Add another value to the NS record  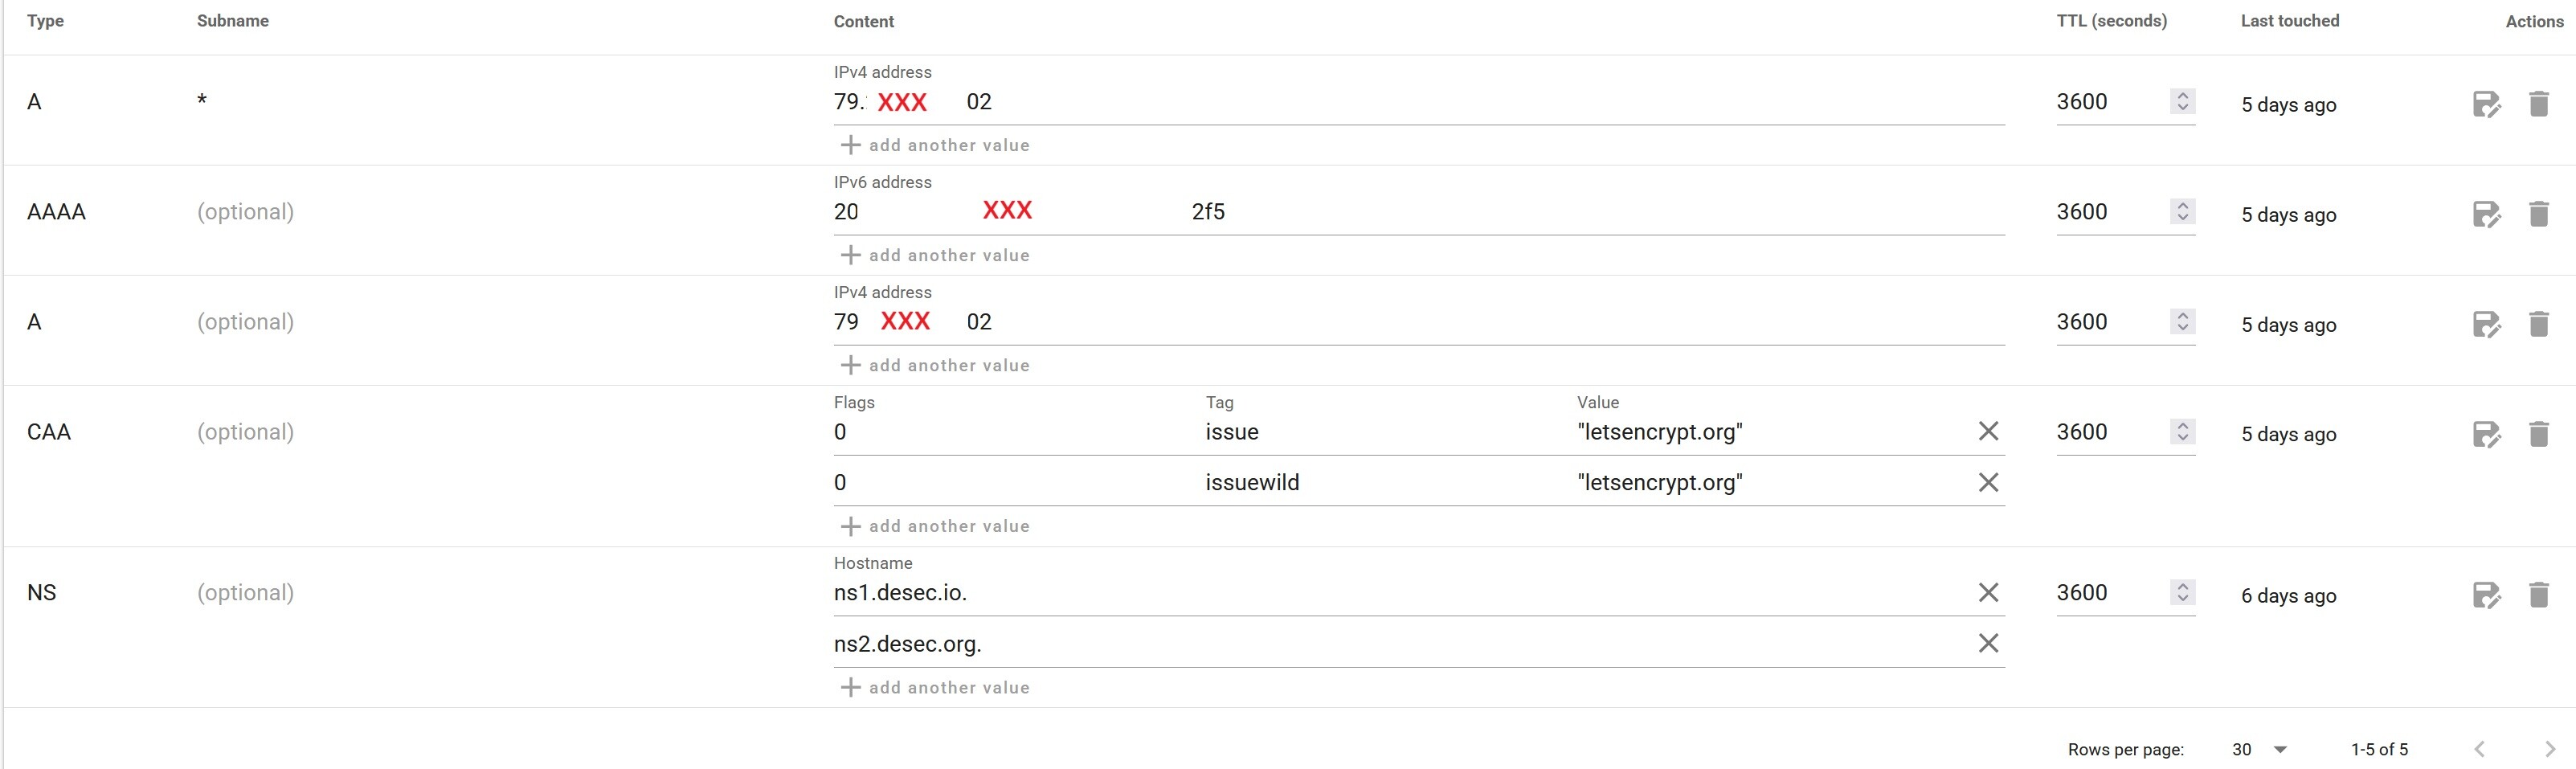pyautogui.click(x=935, y=687)
